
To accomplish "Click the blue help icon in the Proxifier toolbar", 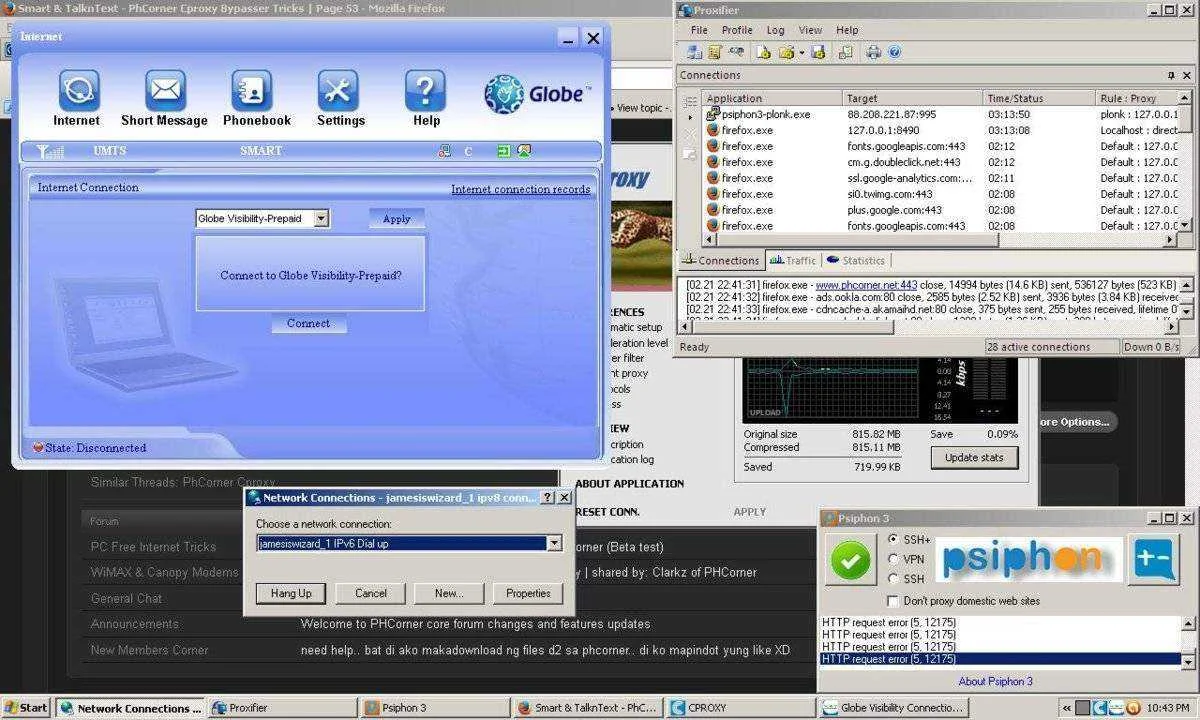I will pyautogui.click(x=895, y=52).
